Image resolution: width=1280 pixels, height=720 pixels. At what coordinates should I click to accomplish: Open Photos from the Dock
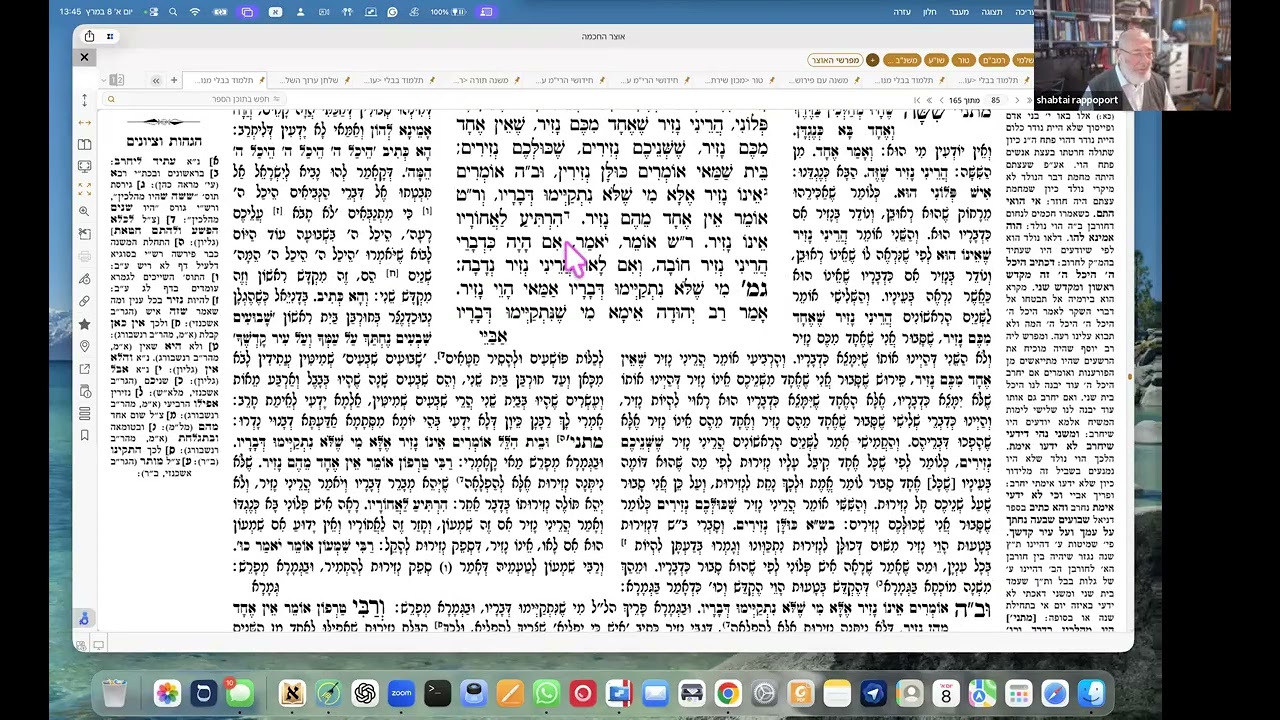click(167, 692)
